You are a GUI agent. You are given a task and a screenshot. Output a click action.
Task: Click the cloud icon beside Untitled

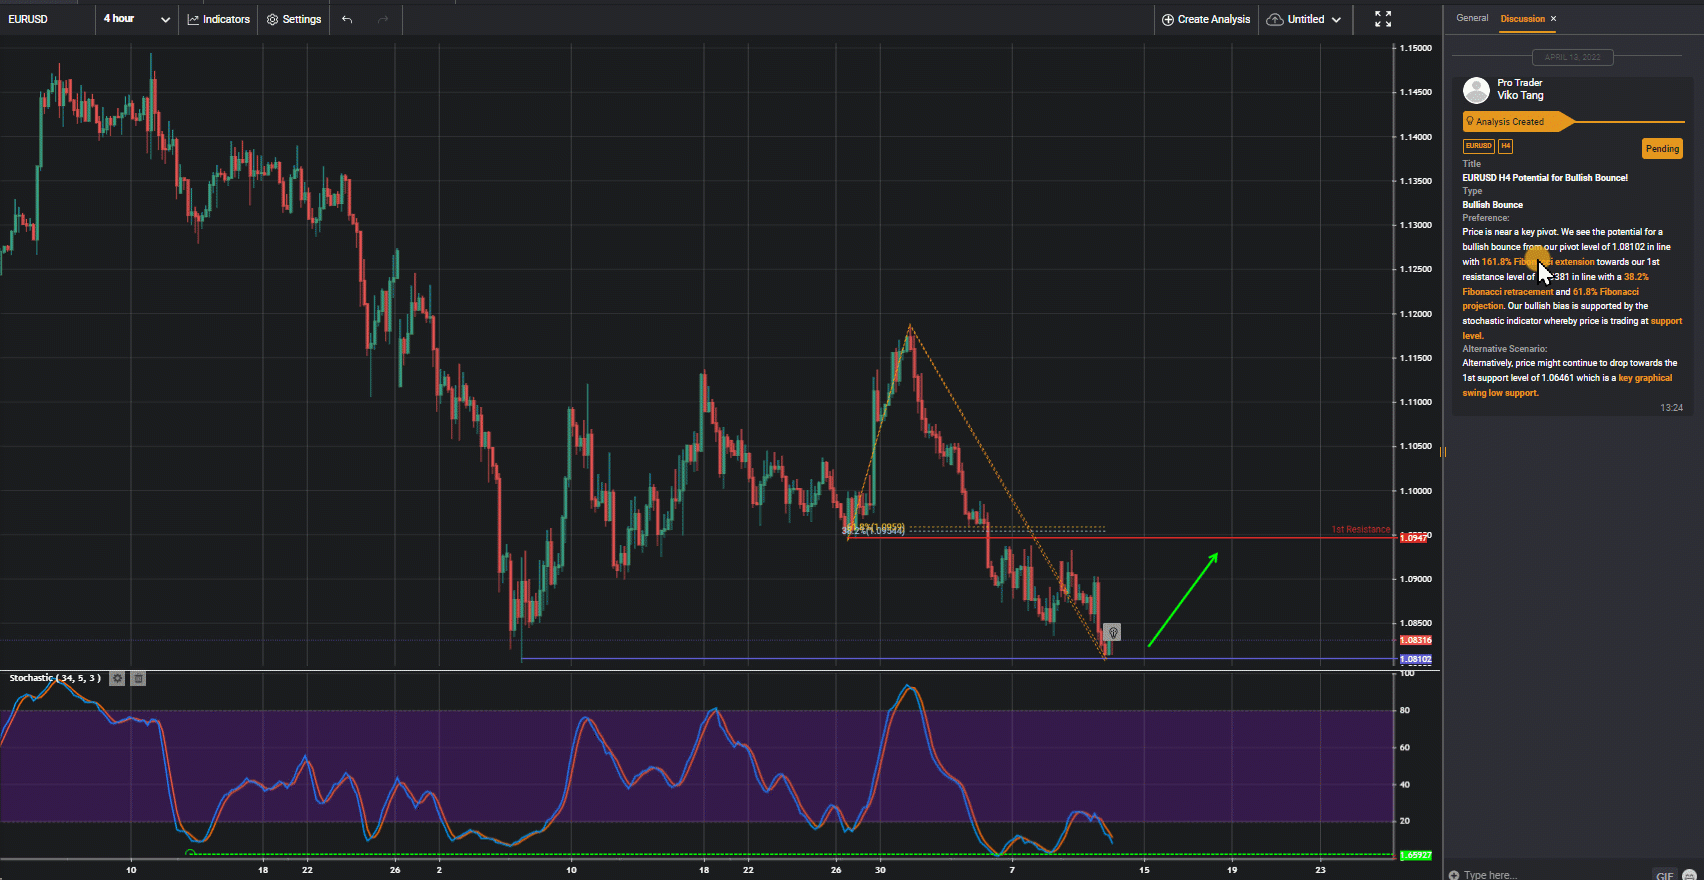pyautogui.click(x=1274, y=19)
